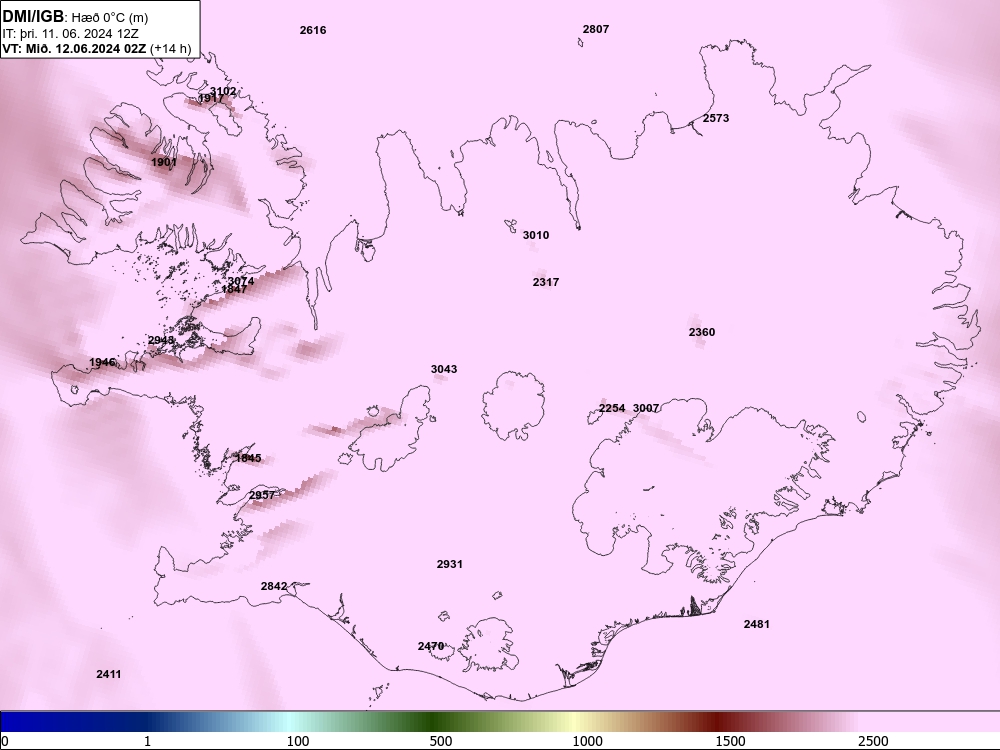The image size is (1000, 750).
Task: Click the map value 2842
Action: (274, 586)
